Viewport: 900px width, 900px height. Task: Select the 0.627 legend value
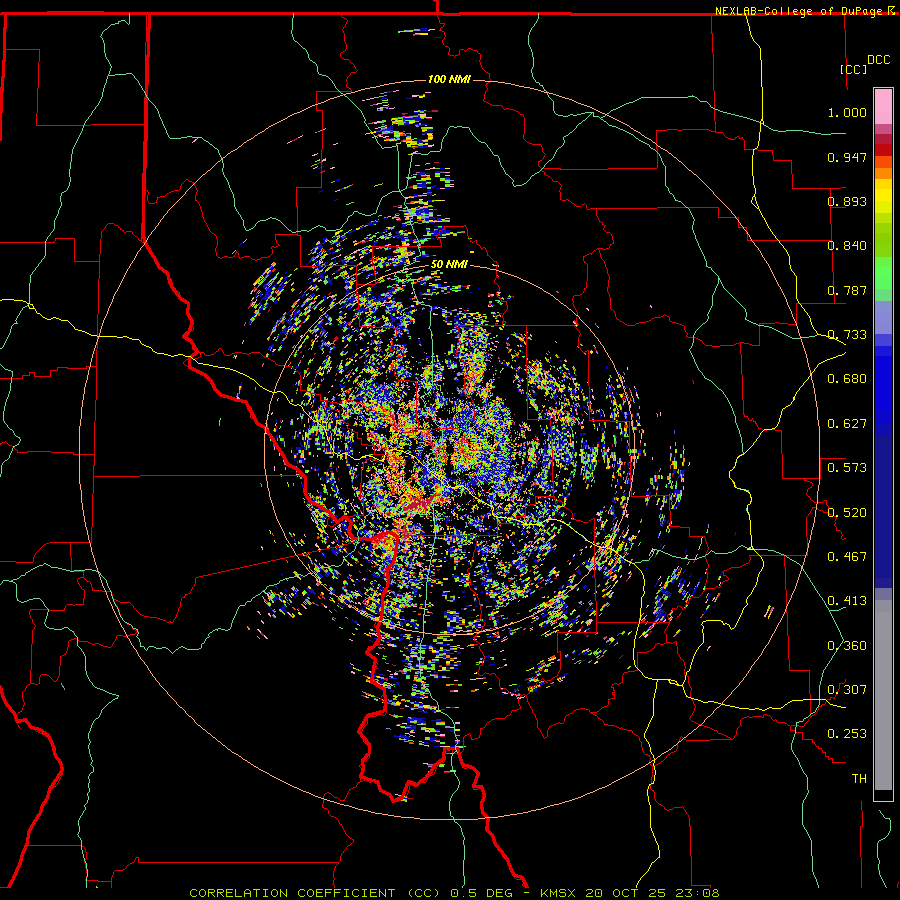[x=847, y=424]
